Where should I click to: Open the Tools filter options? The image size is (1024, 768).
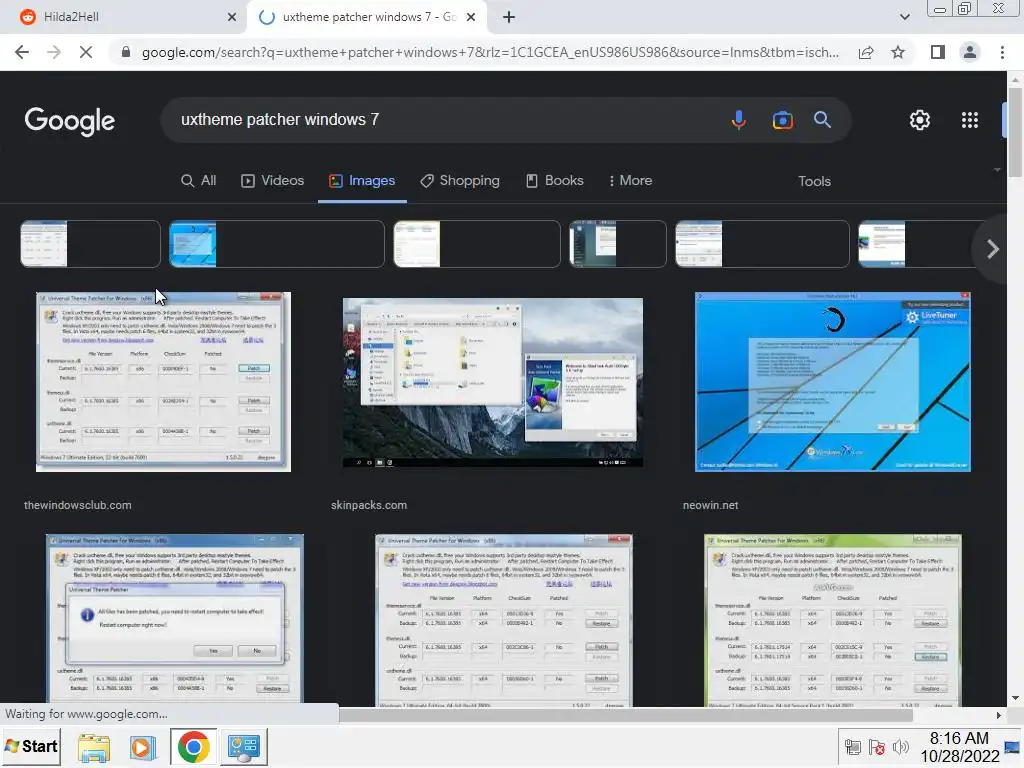tap(814, 182)
